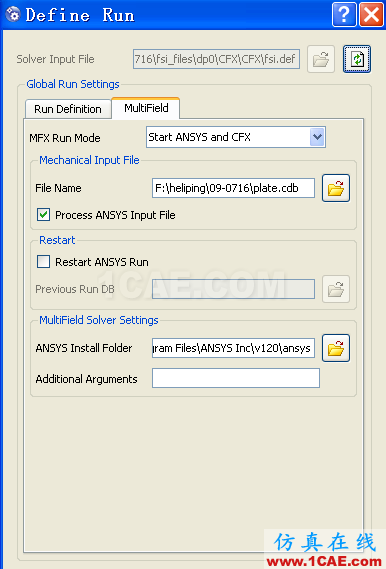The image size is (386, 569).
Task: Click the MFX Run Mode label
Action: coord(65,138)
